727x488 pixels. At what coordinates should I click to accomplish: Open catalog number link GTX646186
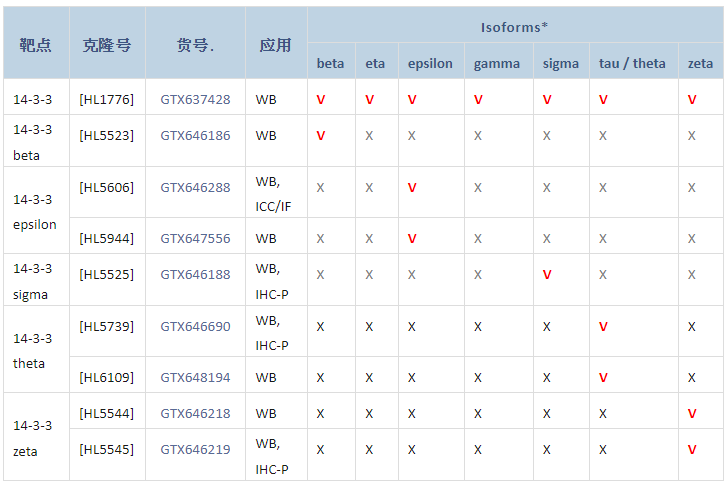coord(195,136)
